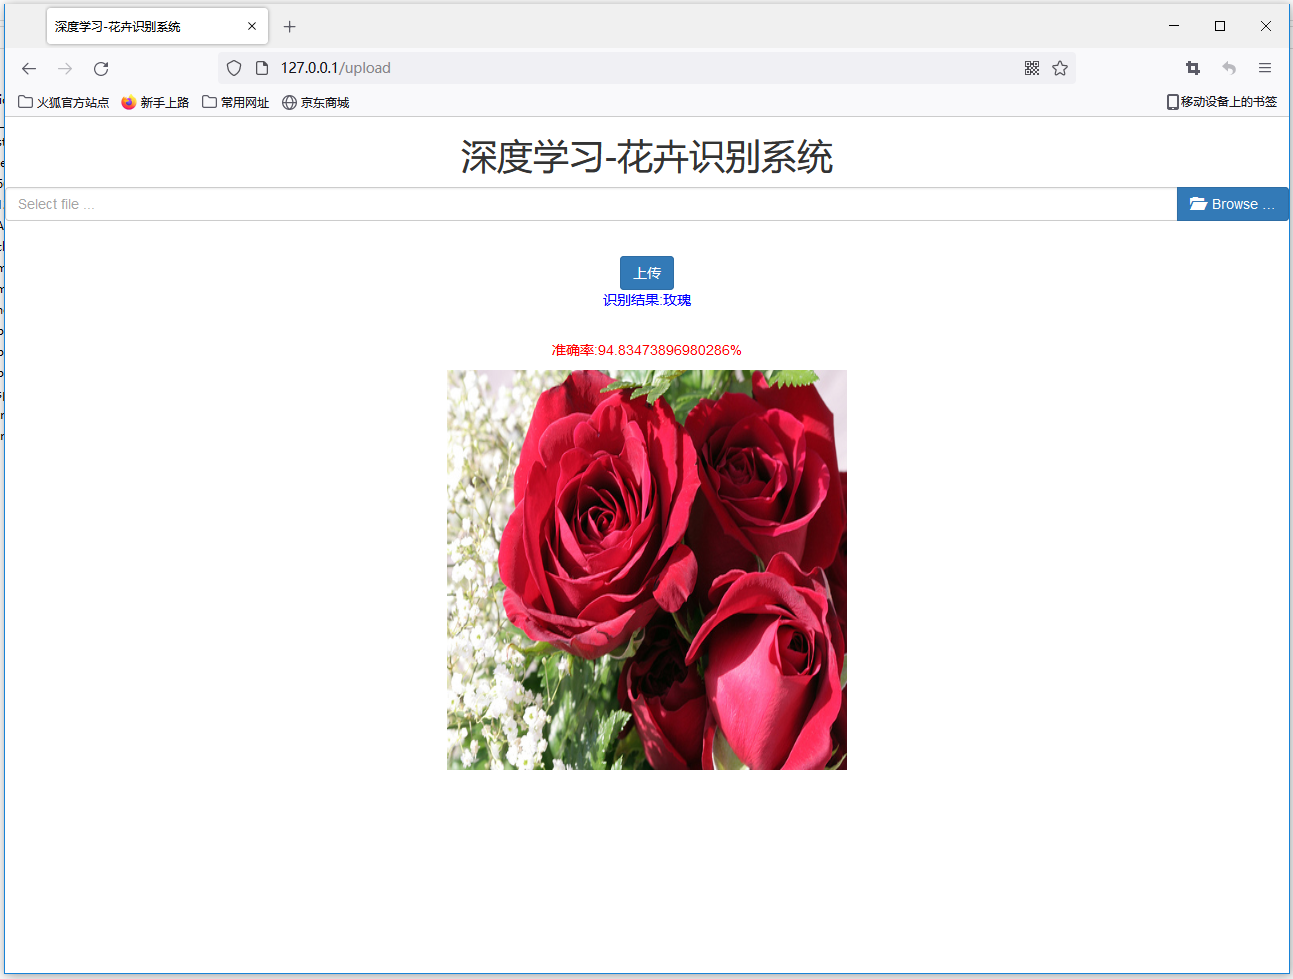Click the page info icon beside the URL

pyautogui.click(x=262, y=68)
